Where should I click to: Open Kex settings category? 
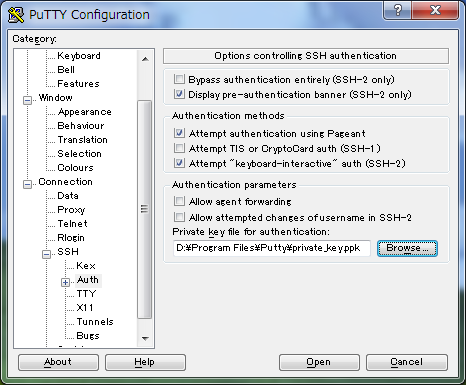86,266
